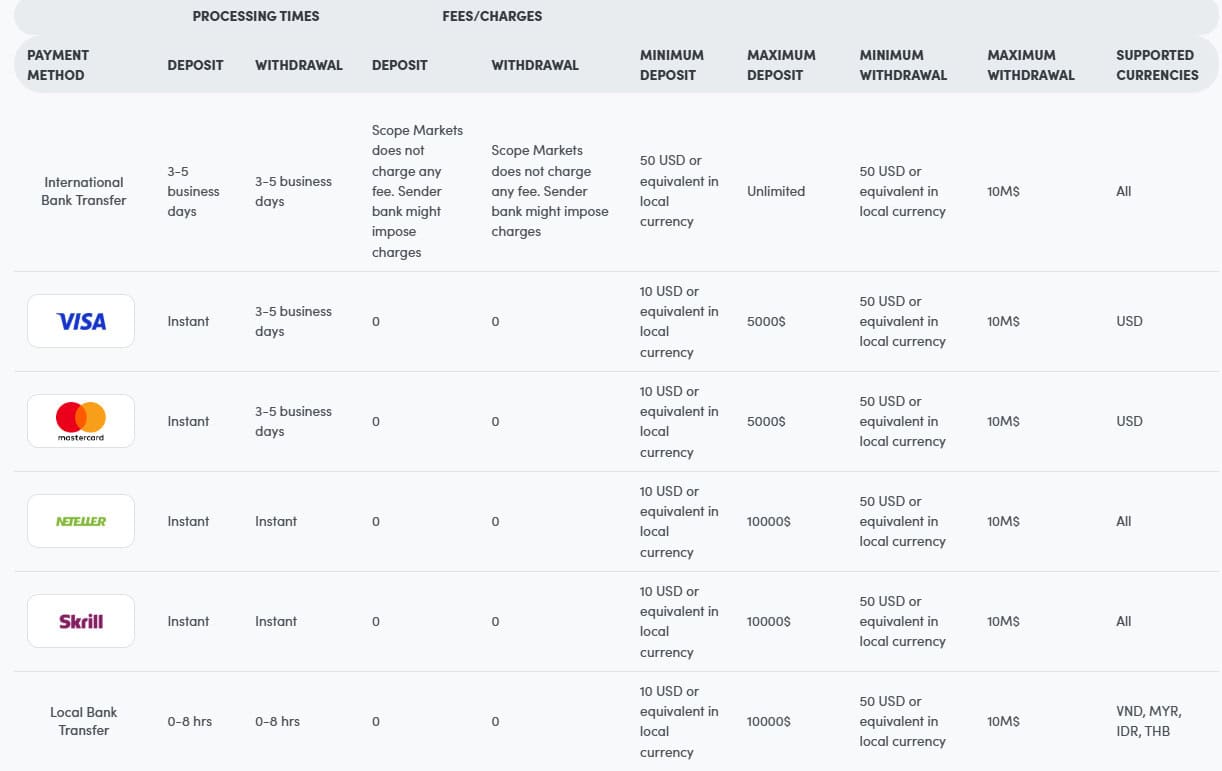Click Visa's 5000$ maximum deposit cell
The width and height of the screenshot is (1222, 771).
coord(766,321)
